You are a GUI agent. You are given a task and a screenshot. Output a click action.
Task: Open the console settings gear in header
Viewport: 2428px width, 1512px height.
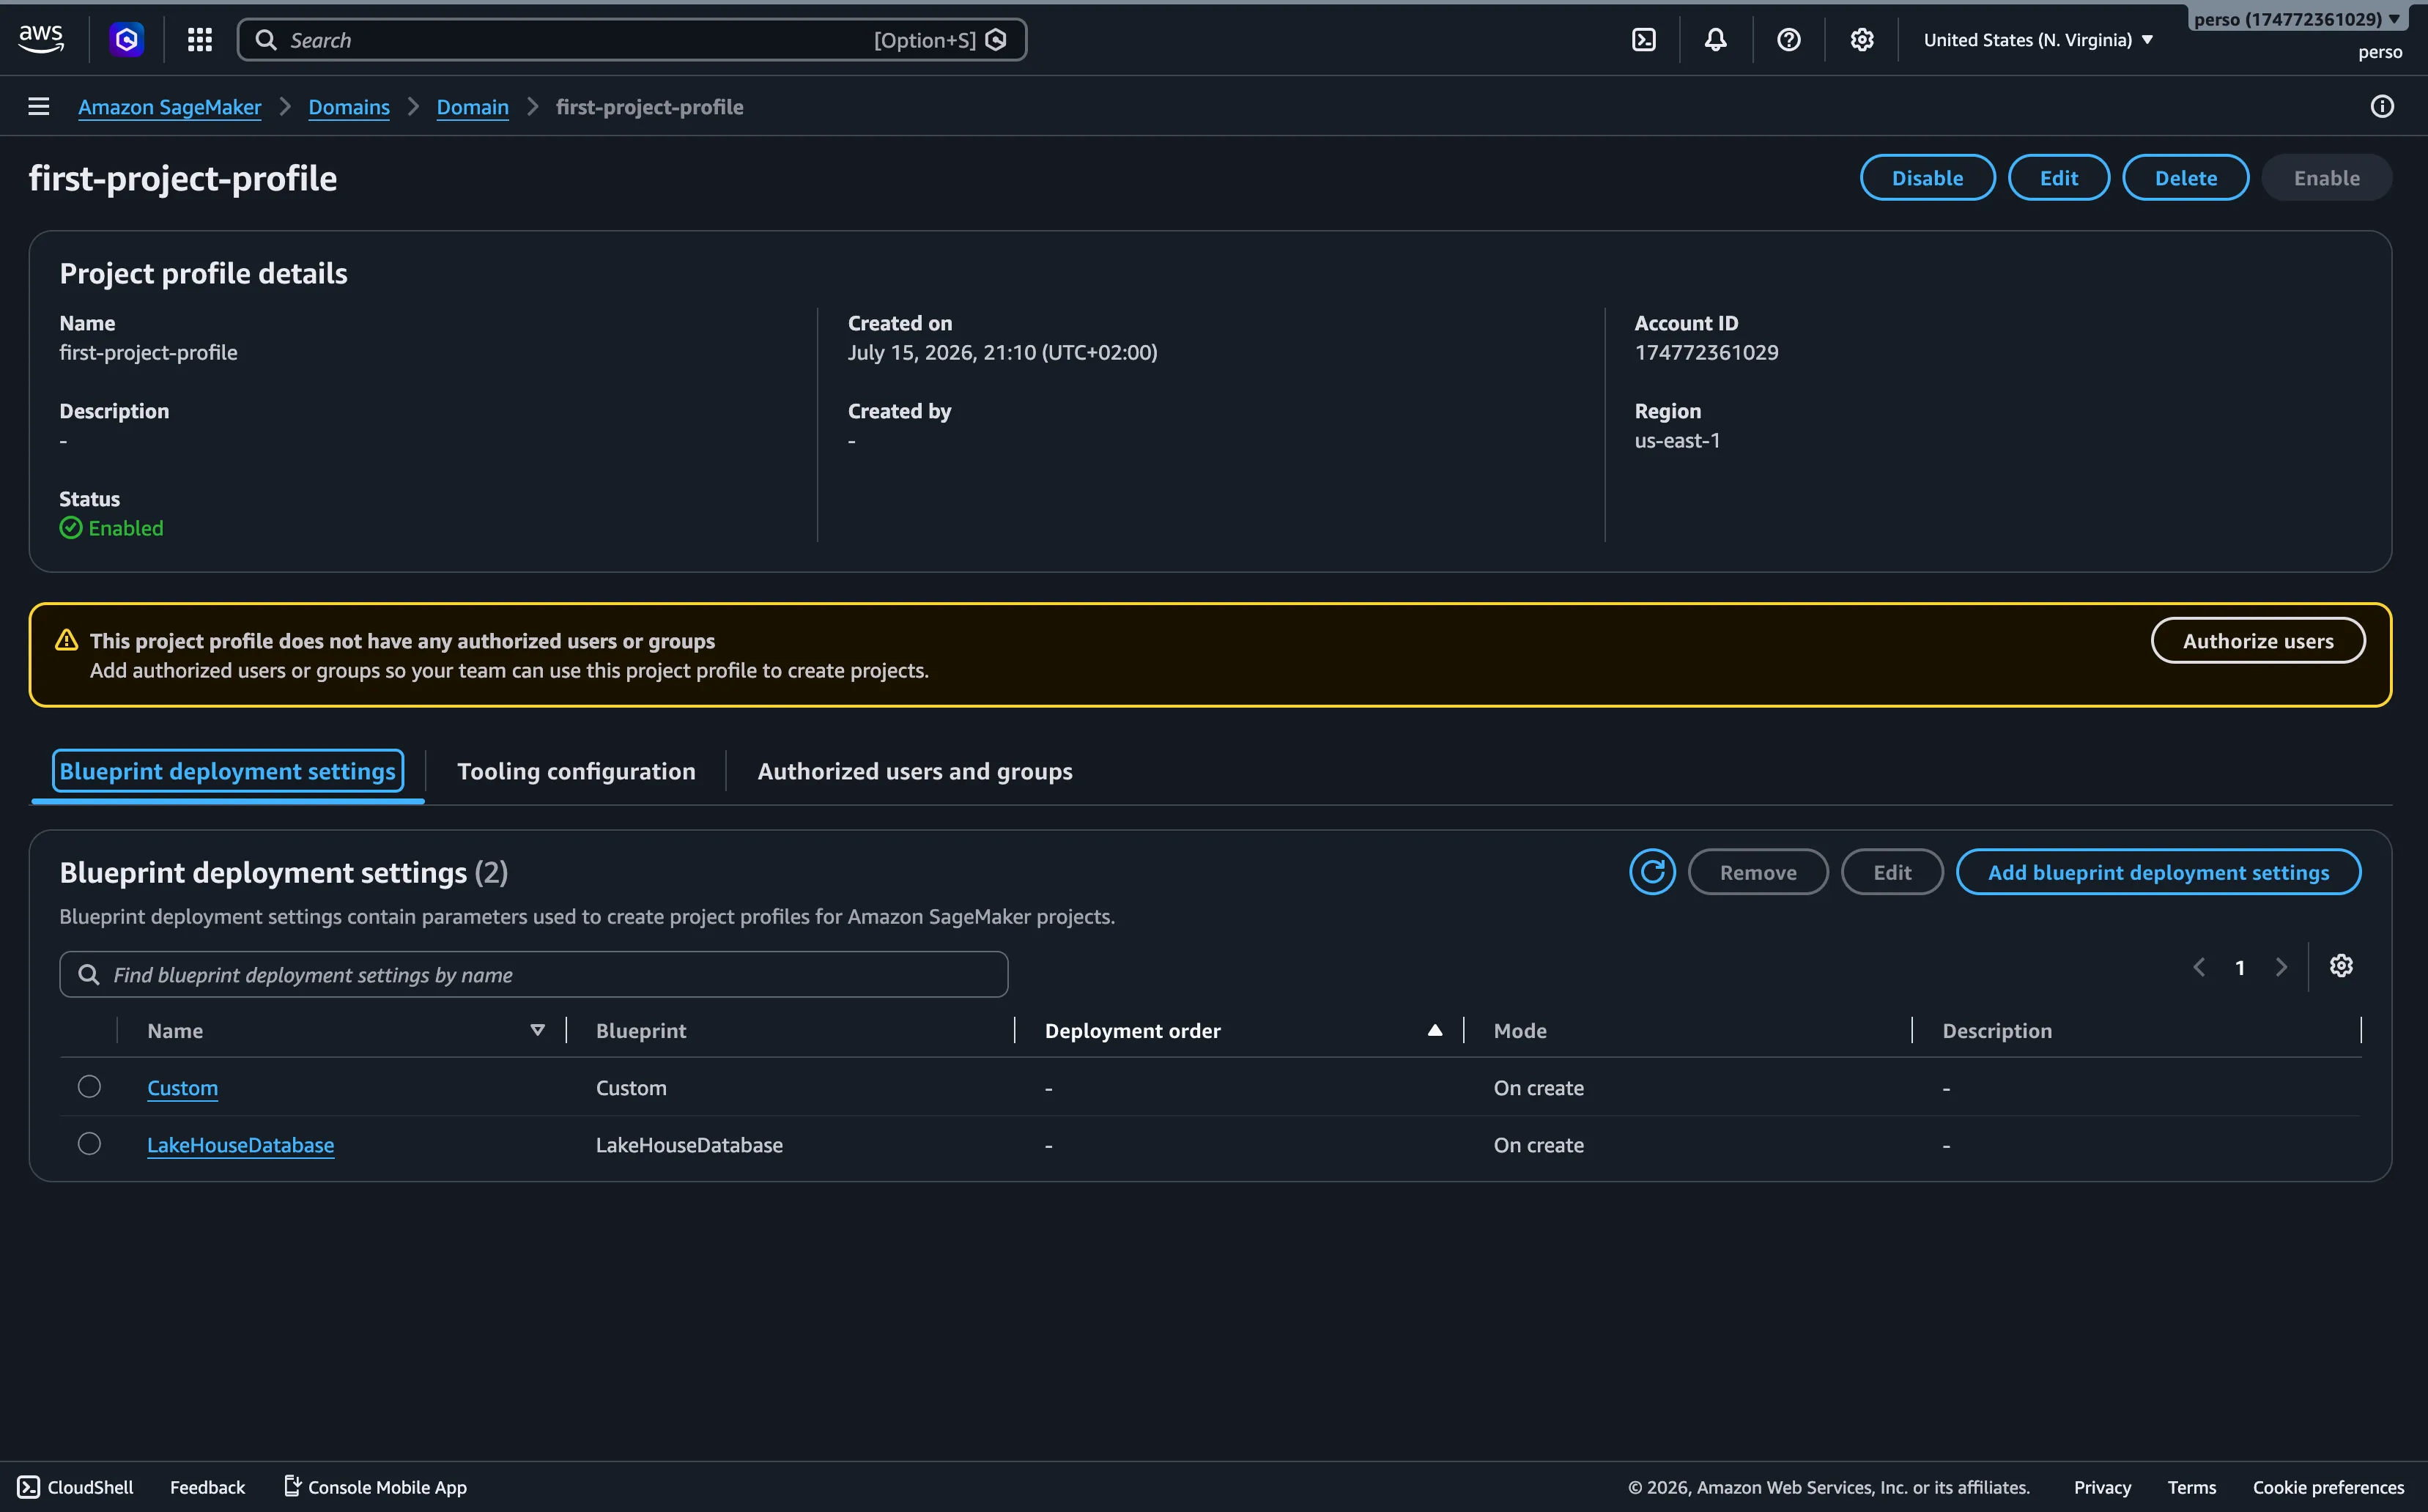pos(1862,40)
